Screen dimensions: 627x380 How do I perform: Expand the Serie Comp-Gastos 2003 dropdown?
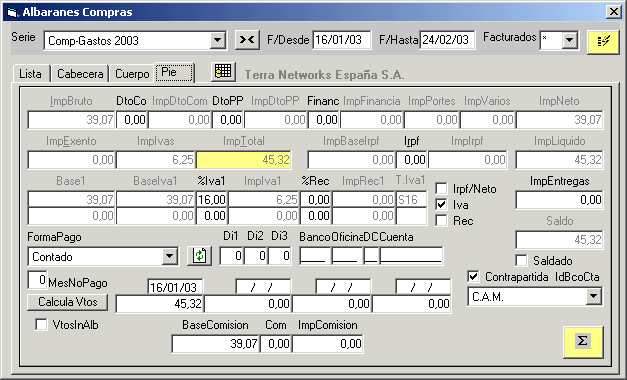click(x=217, y=40)
